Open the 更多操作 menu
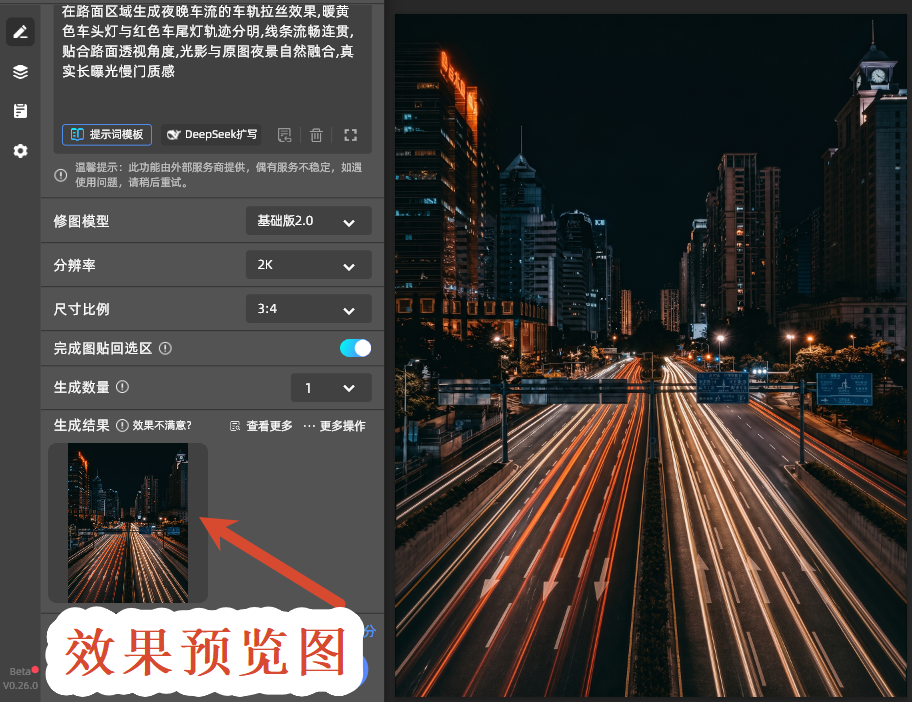The width and height of the screenshot is (912, 702). 334,426
